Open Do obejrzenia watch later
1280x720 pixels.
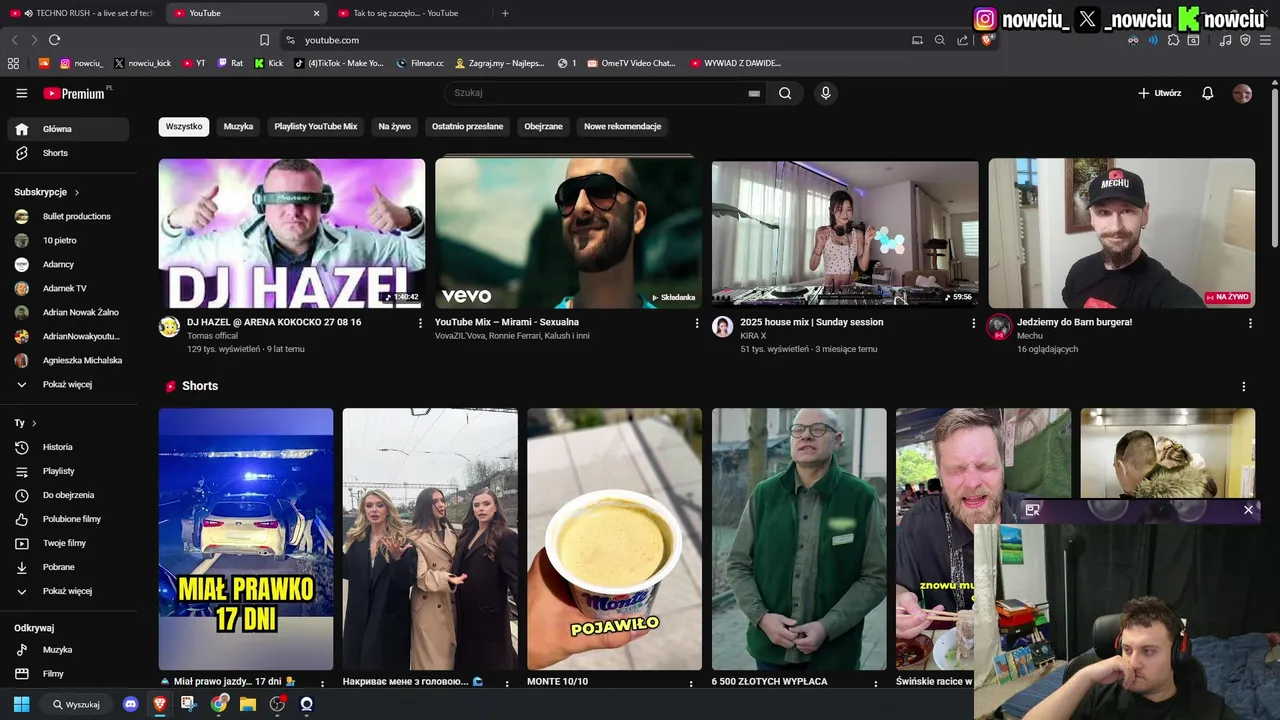point(68,495)
